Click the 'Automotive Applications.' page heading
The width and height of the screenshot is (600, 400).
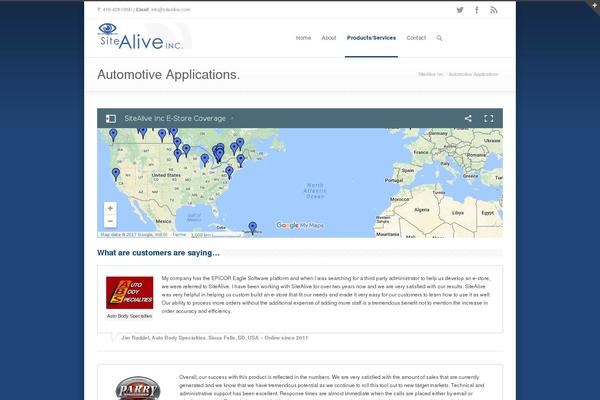tap(168, 75)
